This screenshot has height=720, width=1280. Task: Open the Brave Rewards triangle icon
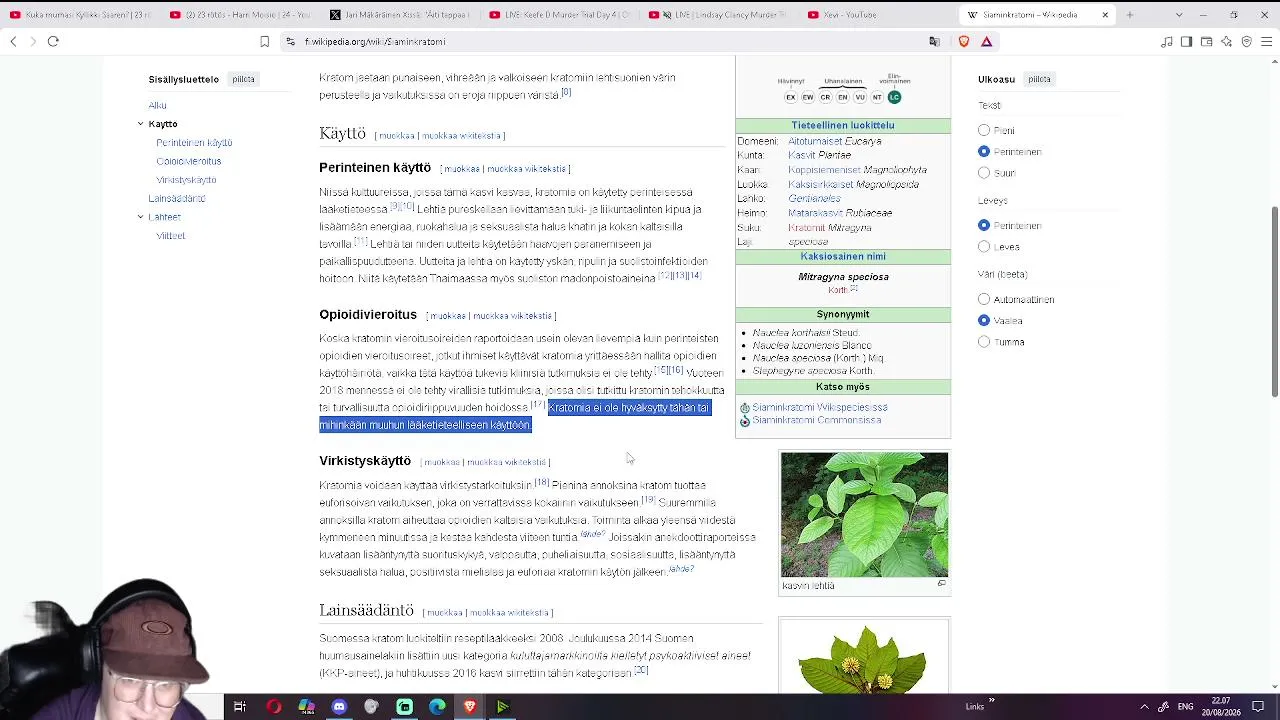coord(986,41)
